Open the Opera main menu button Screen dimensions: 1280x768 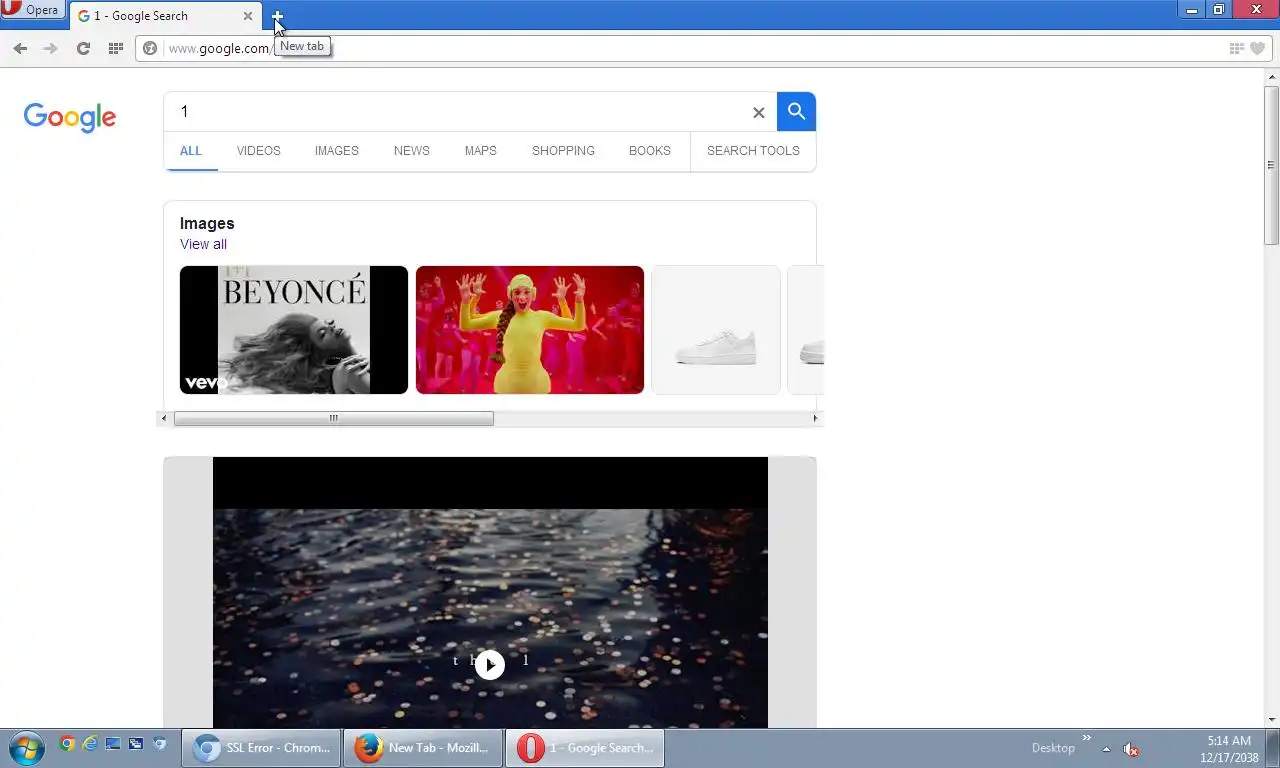click(32, 10)
